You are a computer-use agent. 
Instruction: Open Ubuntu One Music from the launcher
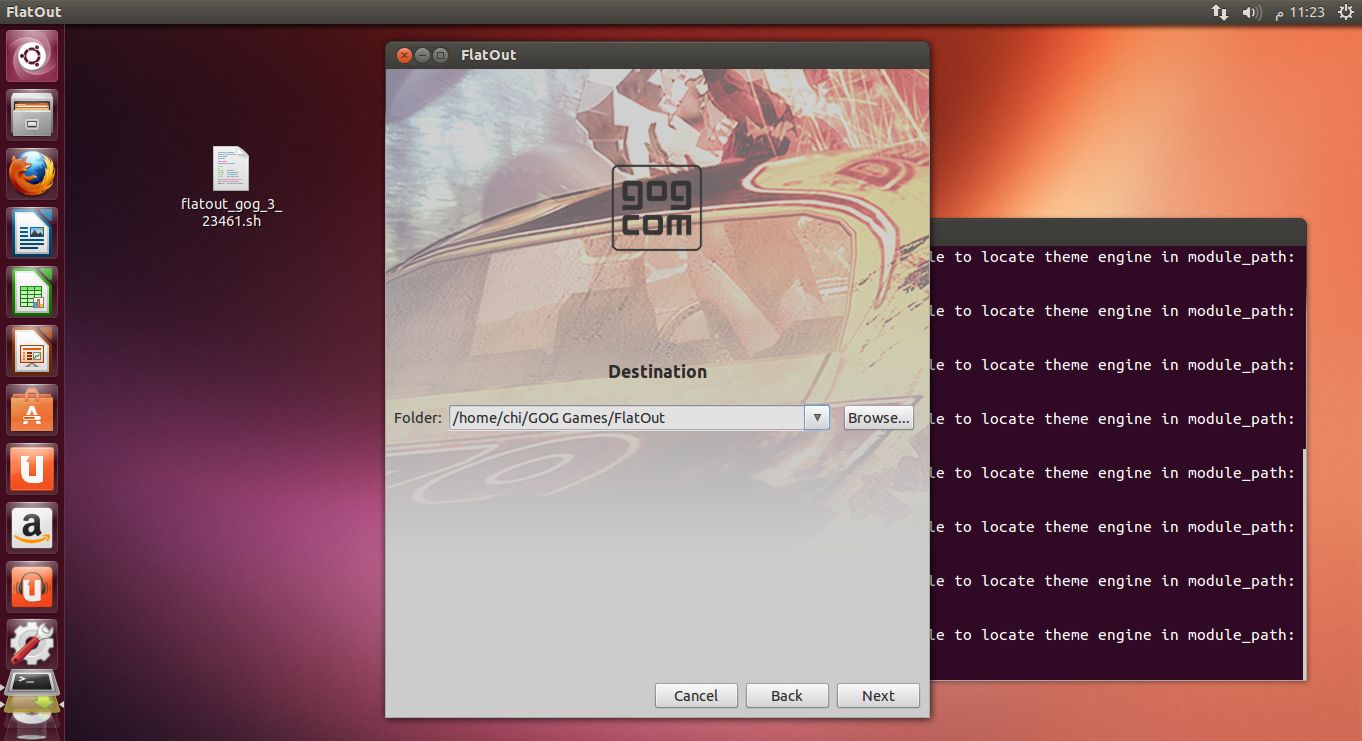[x=33, y=587]
